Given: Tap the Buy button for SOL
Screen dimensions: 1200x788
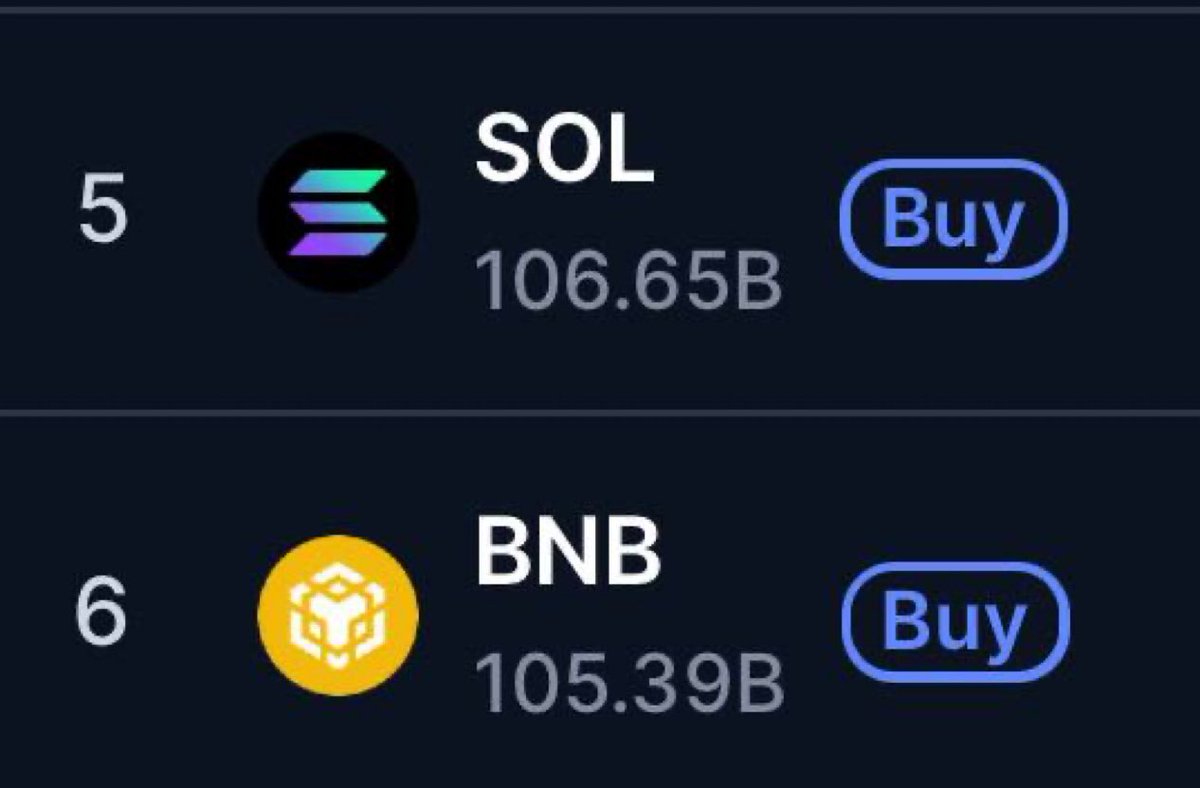Looking at the screenshot, I should tap(953, 219).
